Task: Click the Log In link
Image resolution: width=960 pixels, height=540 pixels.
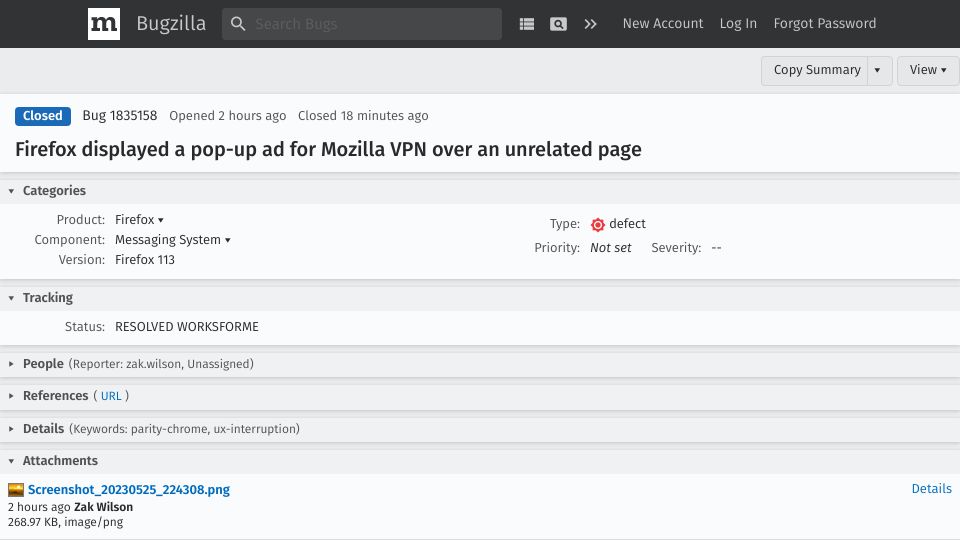Action: pos(738,23)
